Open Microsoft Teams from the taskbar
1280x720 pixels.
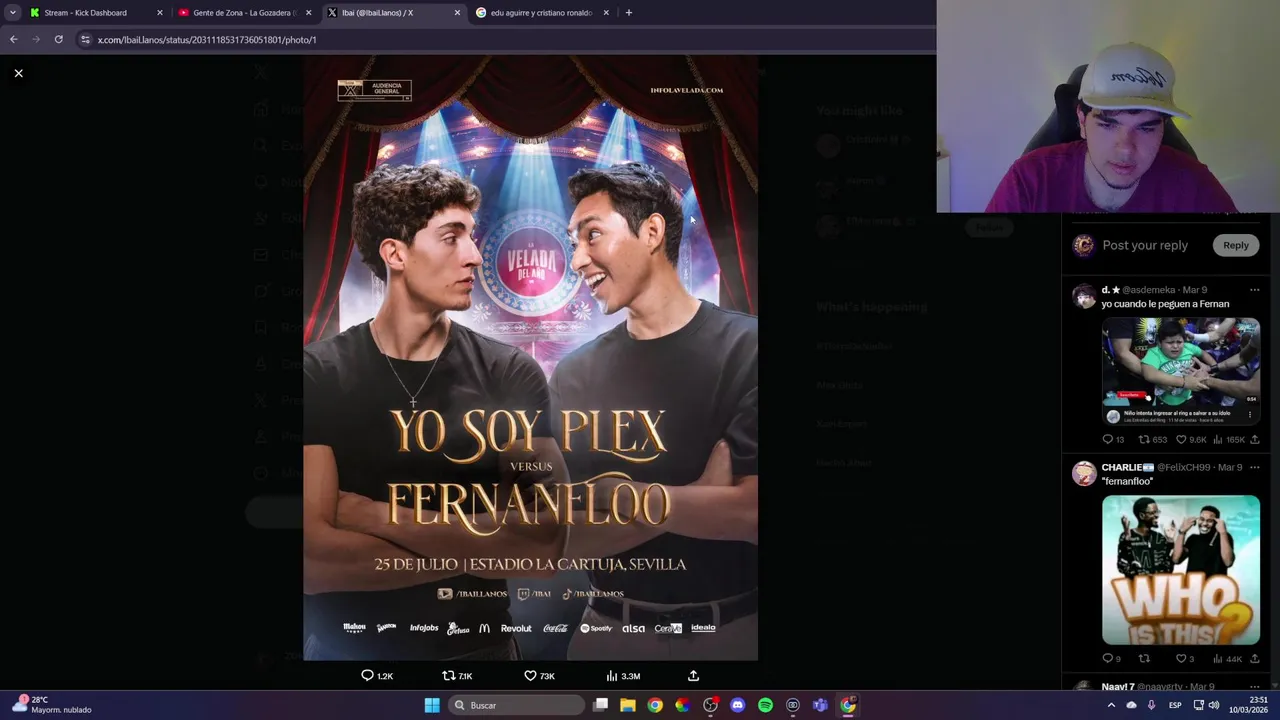point(820,705)
